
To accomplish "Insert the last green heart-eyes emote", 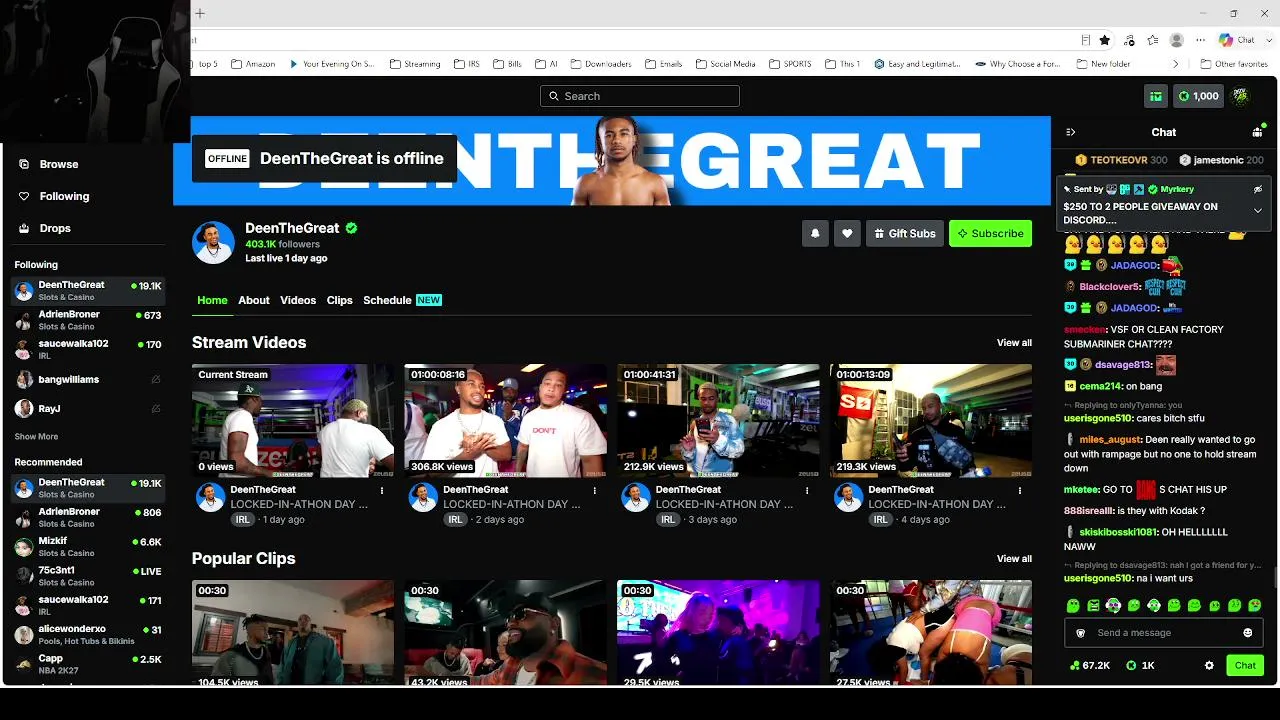I will click(x=1256, y=606).
